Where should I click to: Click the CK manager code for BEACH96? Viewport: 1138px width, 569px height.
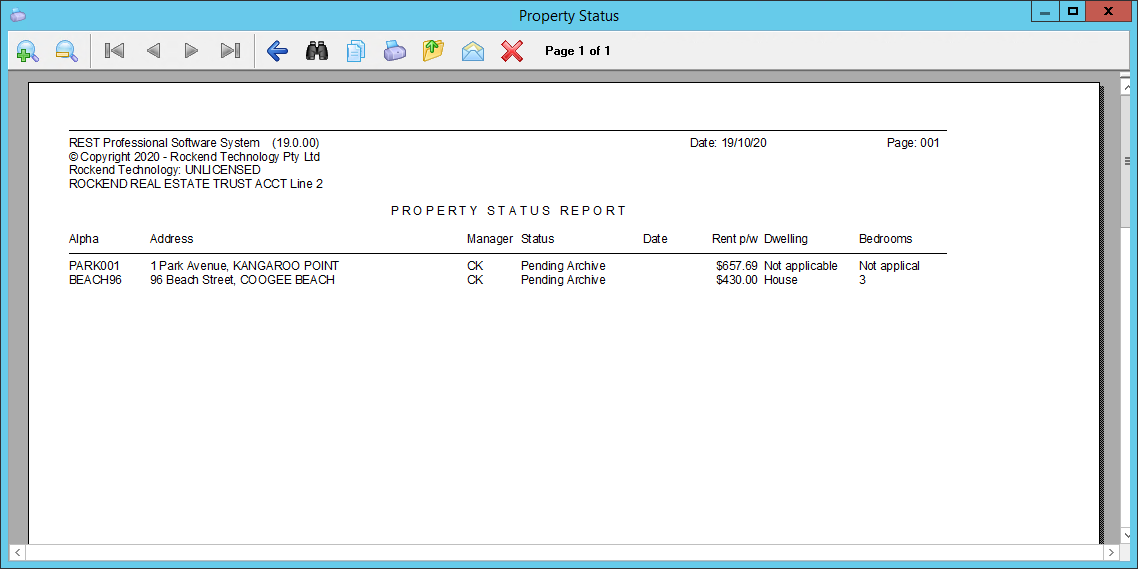pos(475,280)
